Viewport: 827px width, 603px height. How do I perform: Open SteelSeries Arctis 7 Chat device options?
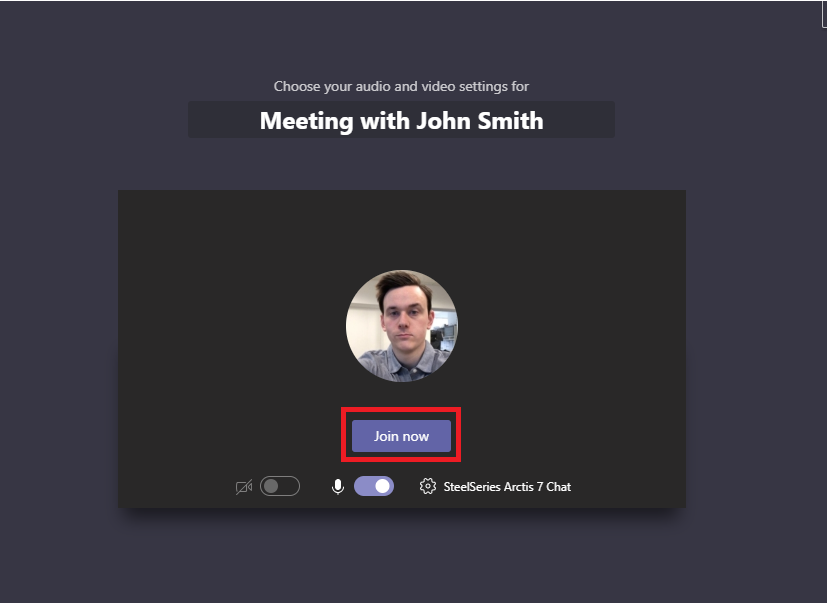click(507, 486)
